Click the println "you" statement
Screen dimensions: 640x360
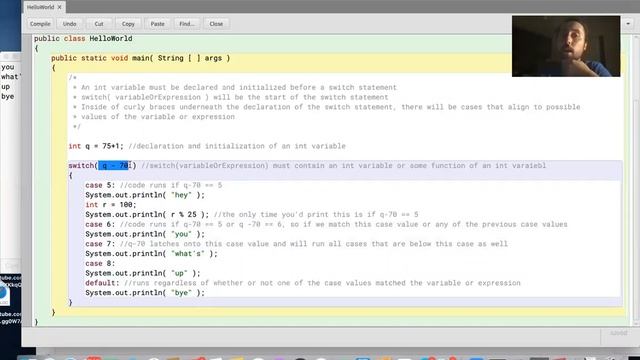(145, 234)
